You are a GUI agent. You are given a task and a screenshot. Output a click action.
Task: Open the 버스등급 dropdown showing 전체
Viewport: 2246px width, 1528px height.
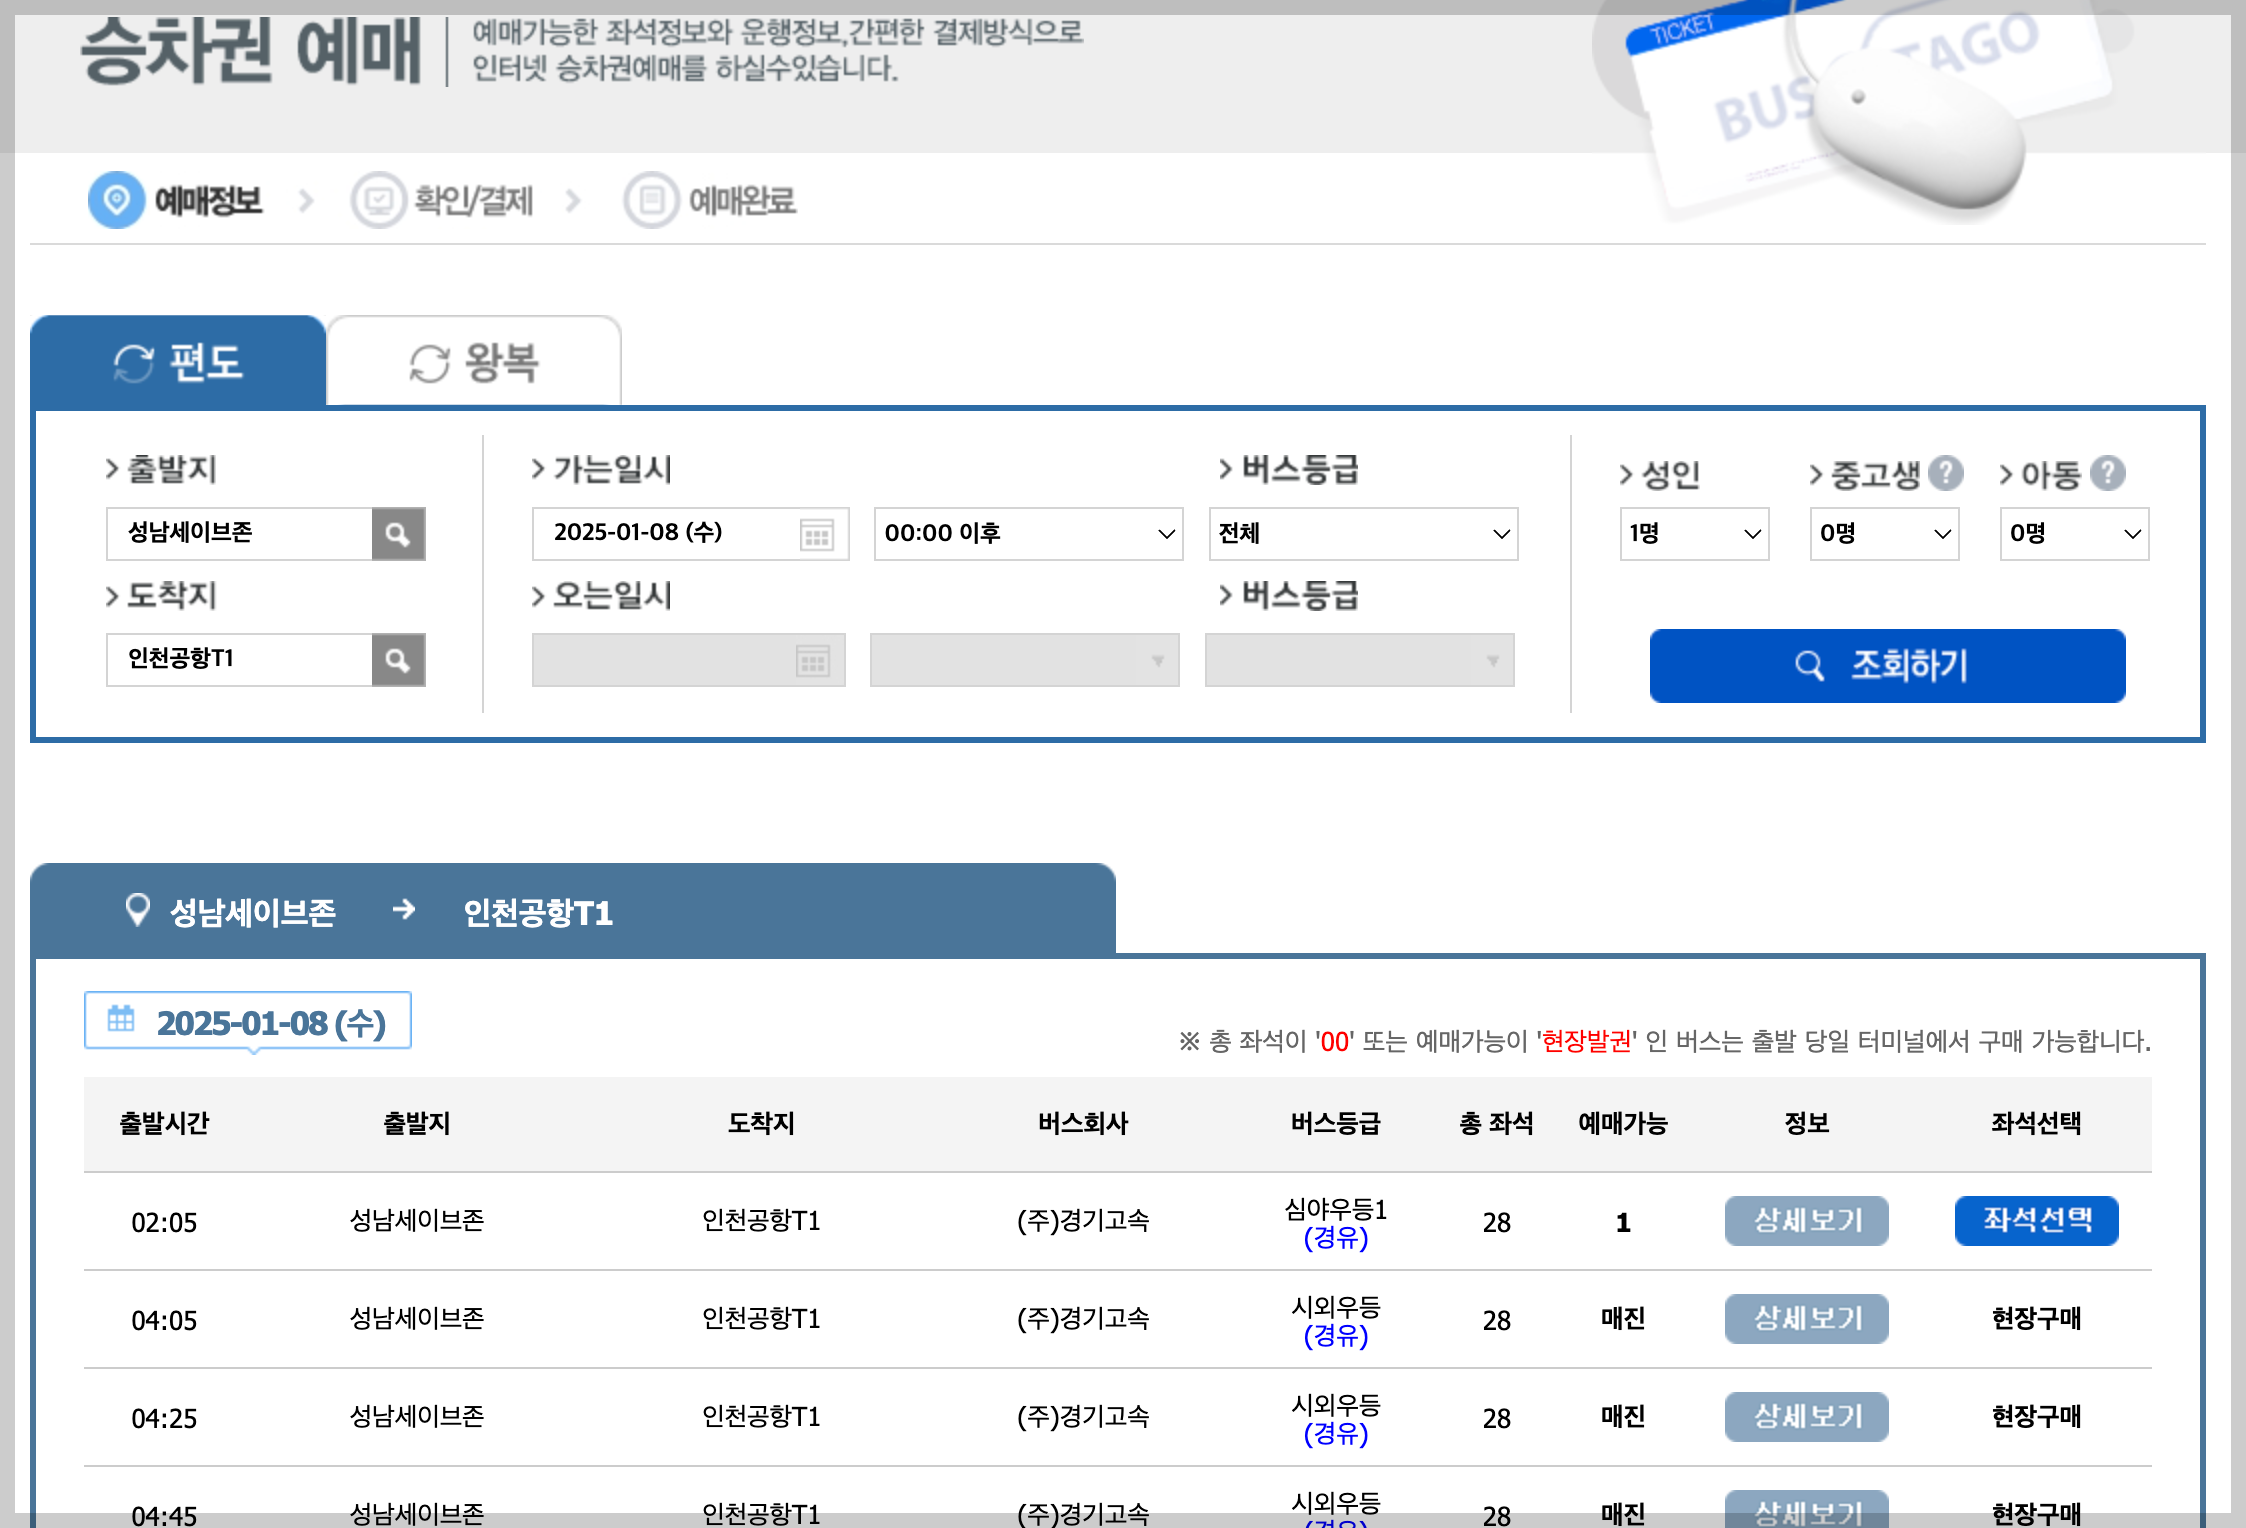pos(1364,533)
